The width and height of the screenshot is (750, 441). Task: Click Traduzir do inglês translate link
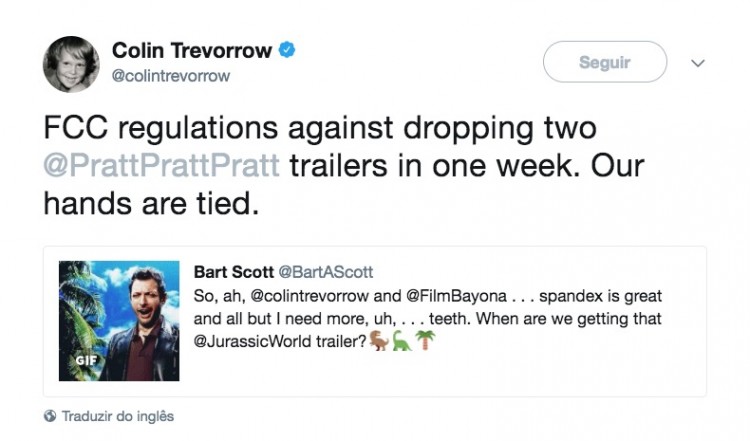(x=118, y=416)
